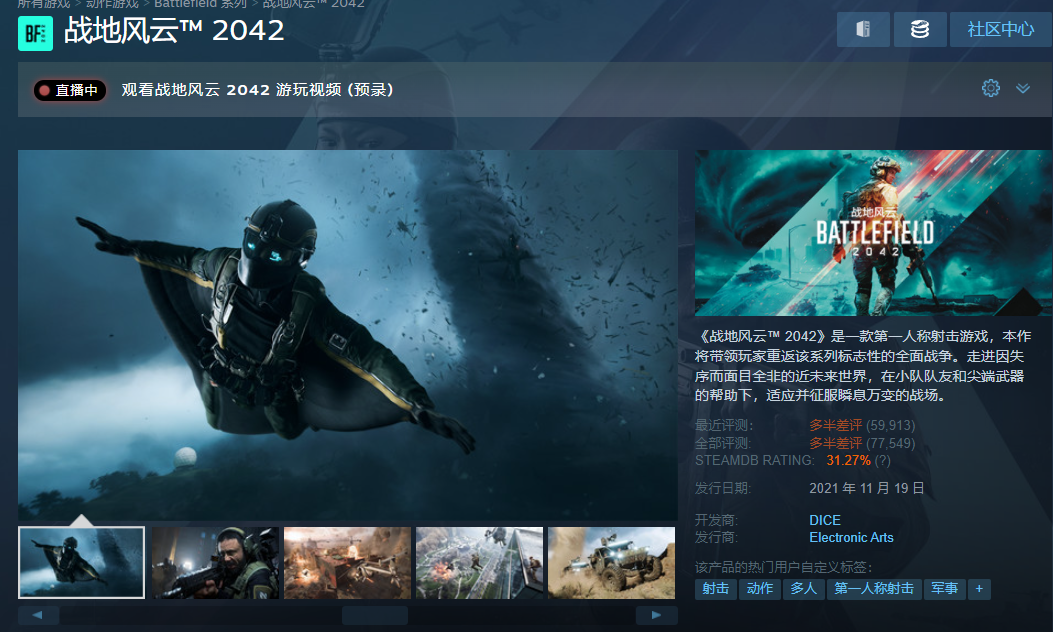Image resolution: width=1053 pixels, height=632 pixels.
Task: Open broadcast title 观看战地风云 2042 游玩视频
Action: pyautogui.click(x=257, y=90)
